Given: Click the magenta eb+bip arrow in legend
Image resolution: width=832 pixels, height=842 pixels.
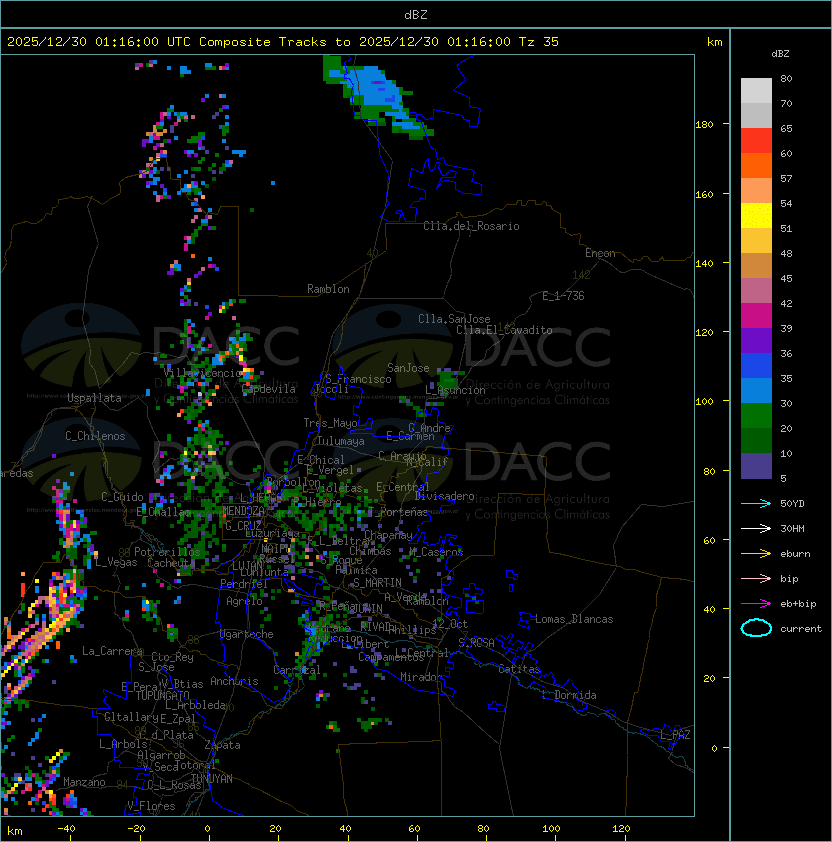Looking at the screenshot, I should pos(756,604).
